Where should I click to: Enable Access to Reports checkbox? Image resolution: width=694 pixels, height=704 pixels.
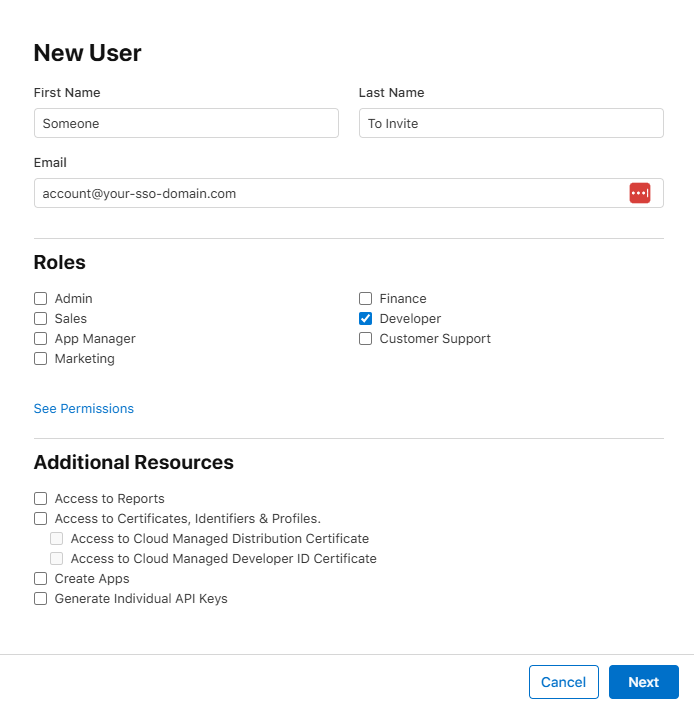click(41, 499)
